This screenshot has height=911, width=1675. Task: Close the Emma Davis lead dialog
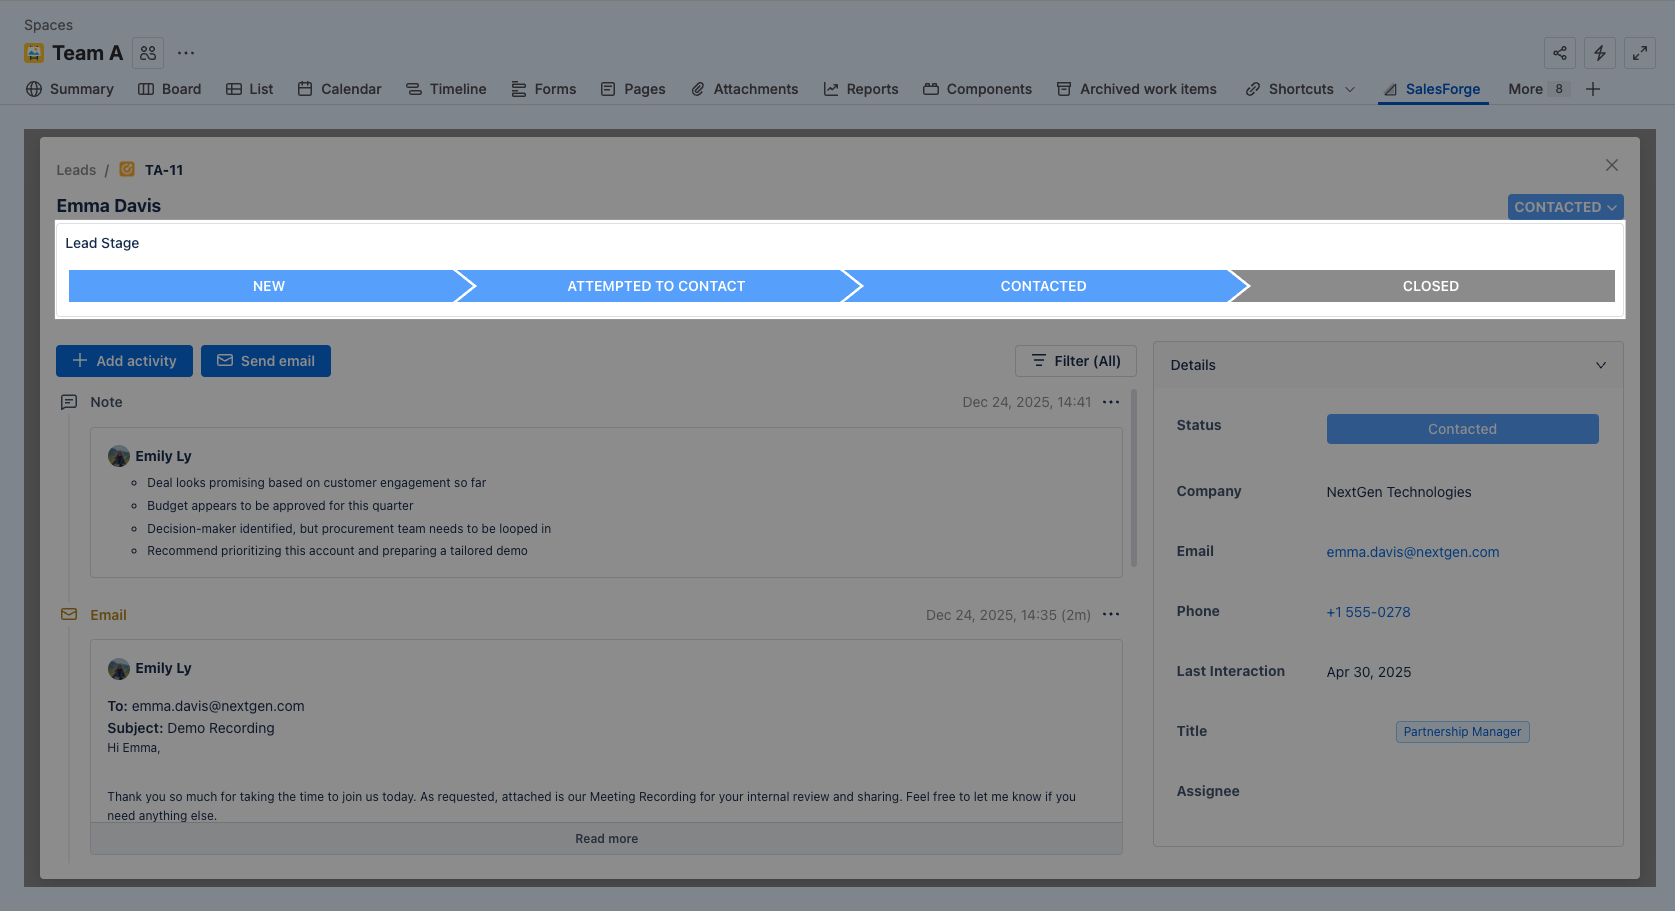[x=1611, y=165]
